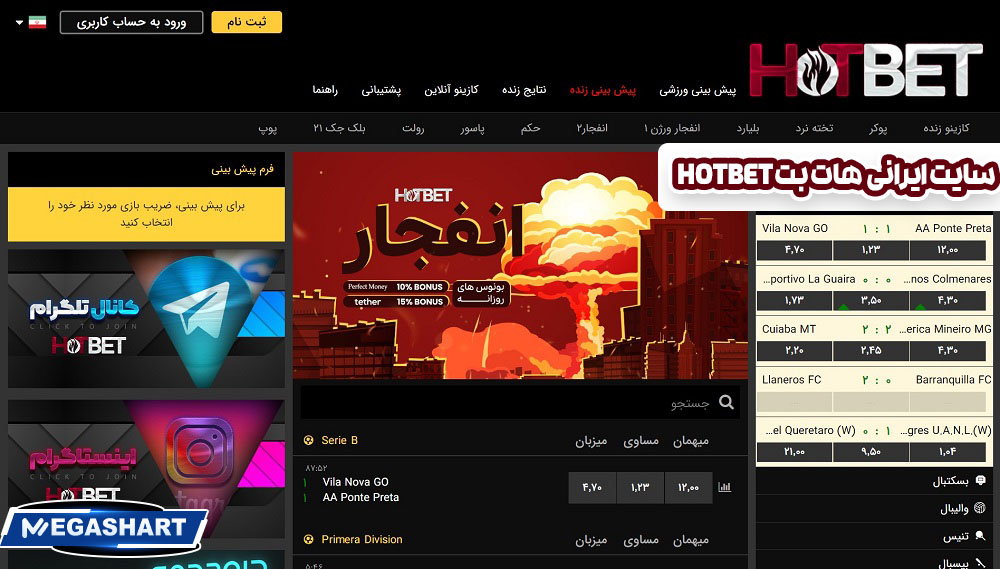This screenshot has height=569, width=1000.
Task: Pick ۴,۷۰ odds in sidebar Vila Nova GO card
Action: tap(794, 250)
